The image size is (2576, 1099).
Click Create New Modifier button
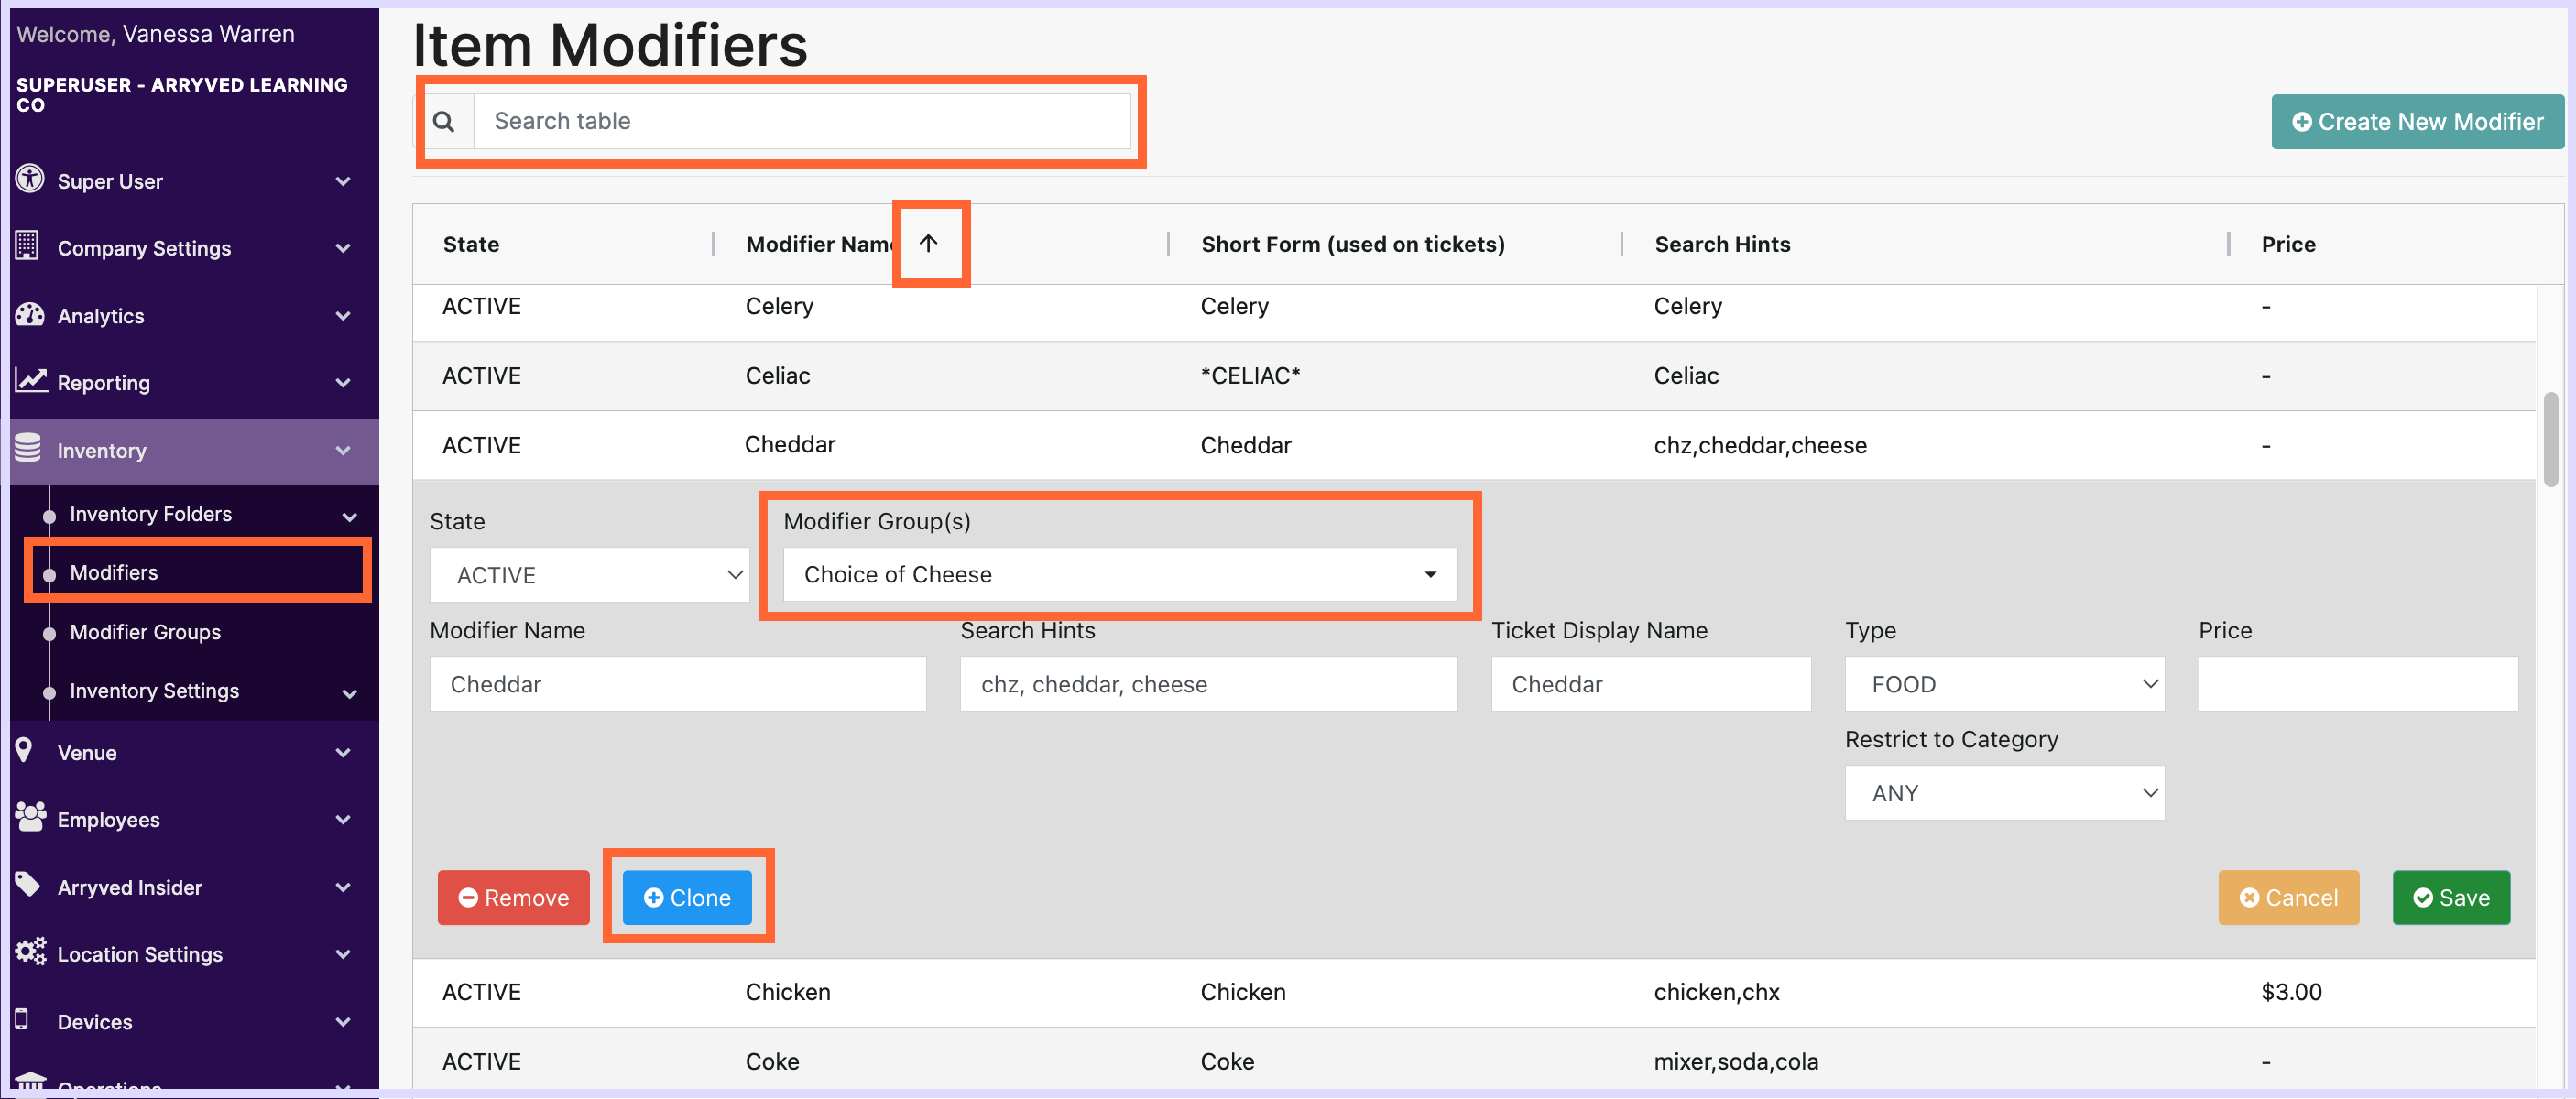[2416, 122]
